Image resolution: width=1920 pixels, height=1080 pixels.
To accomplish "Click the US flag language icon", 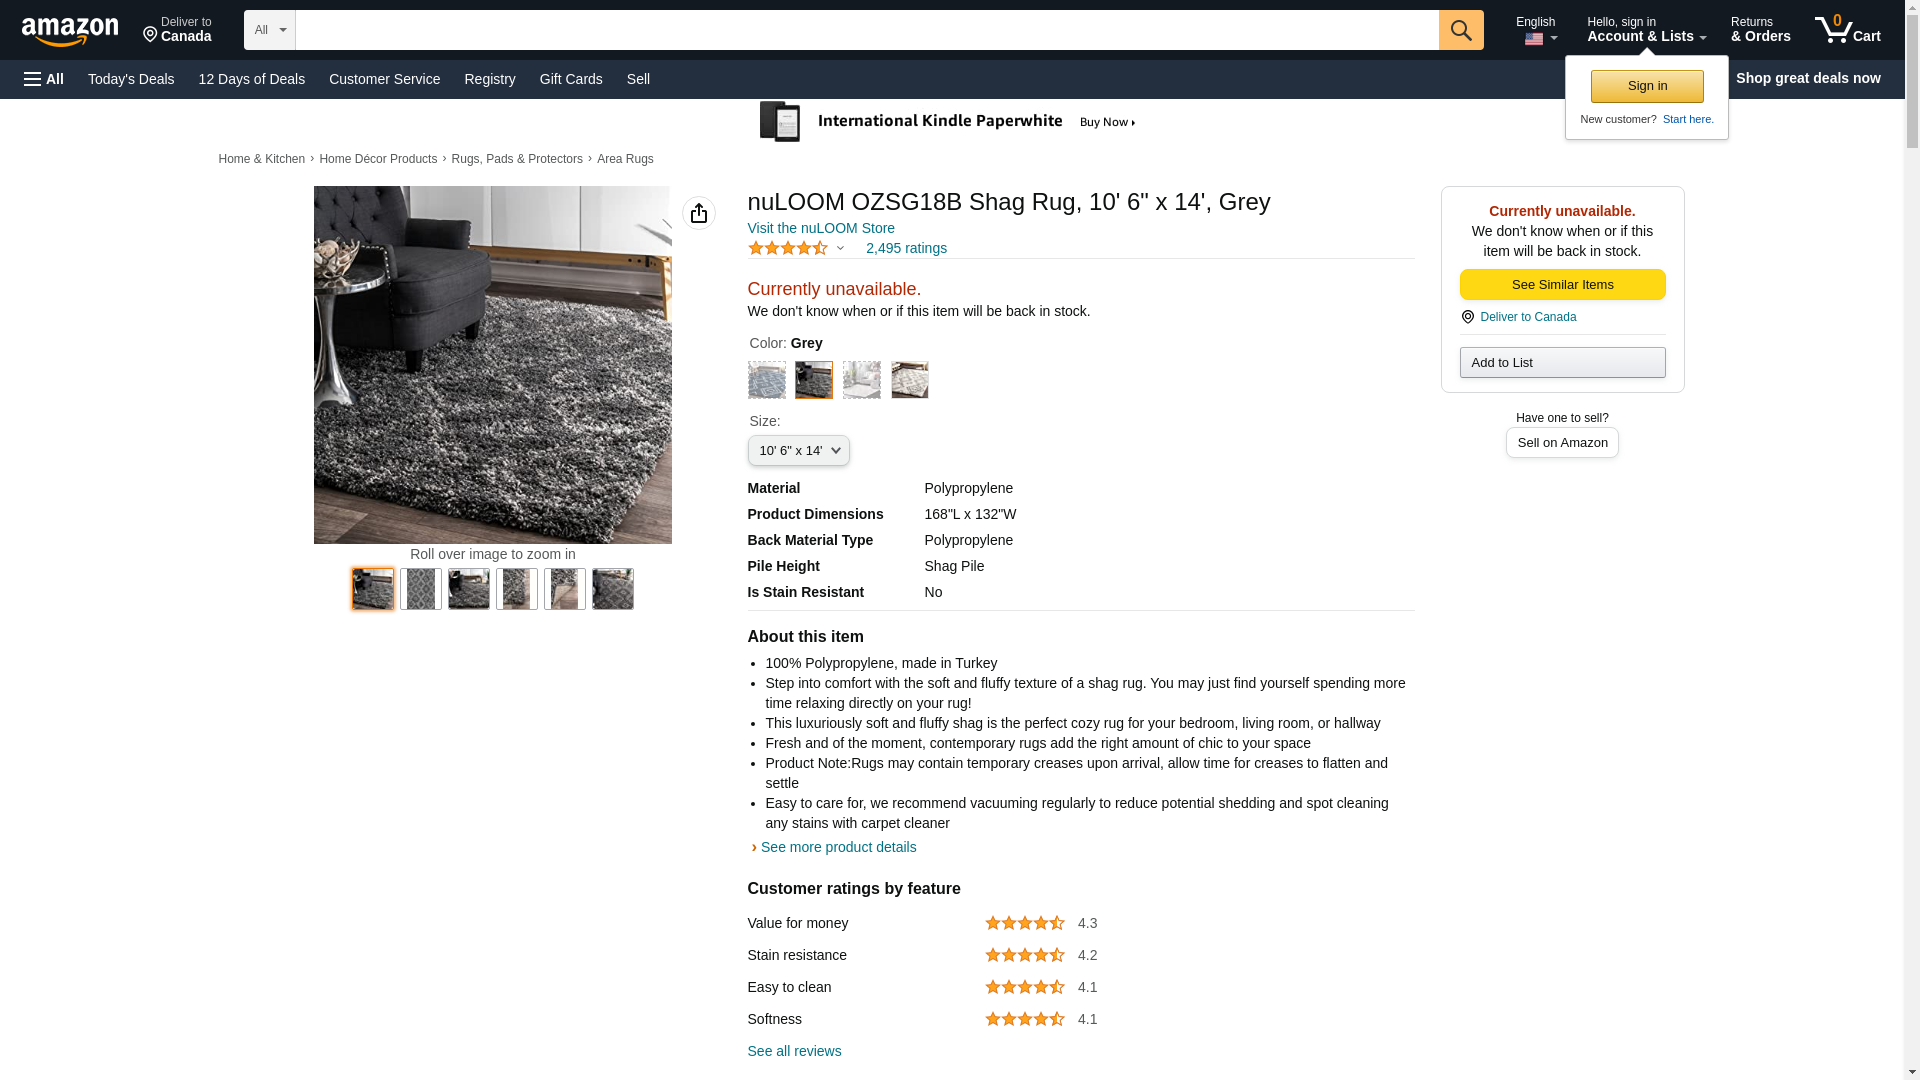I will (x=1533, y=40).
